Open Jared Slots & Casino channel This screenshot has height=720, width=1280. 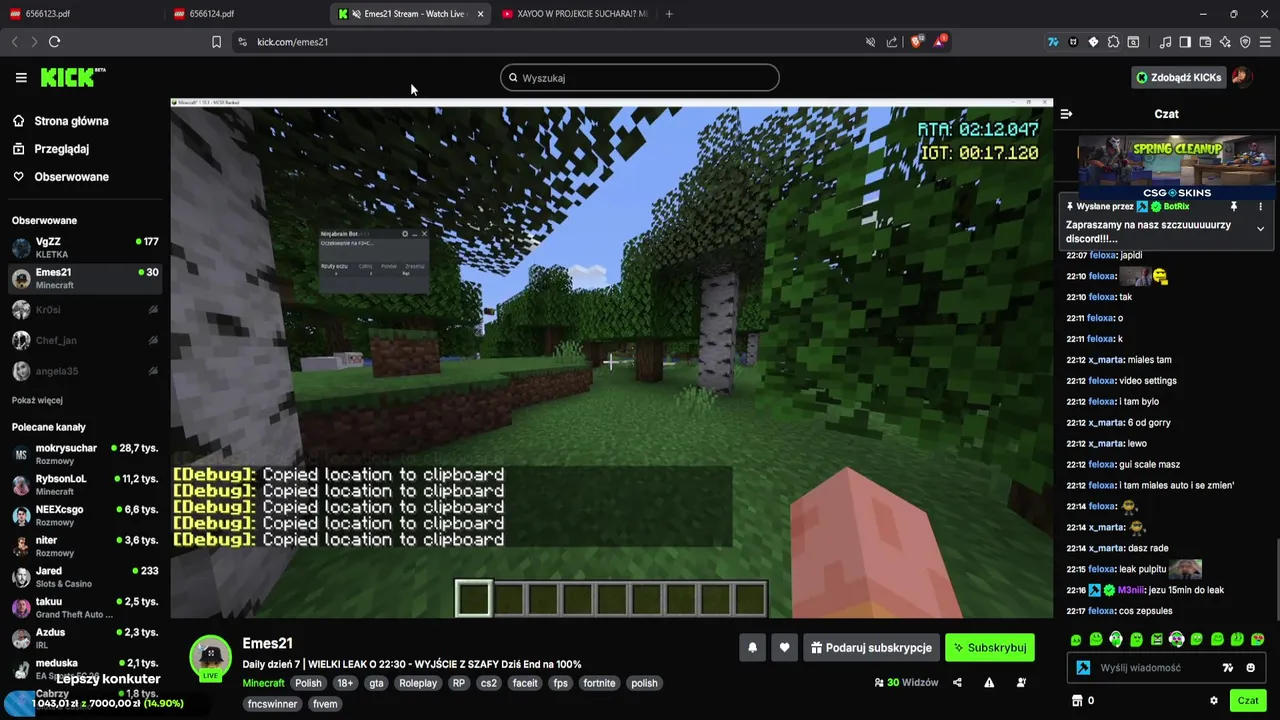[85, 577]
